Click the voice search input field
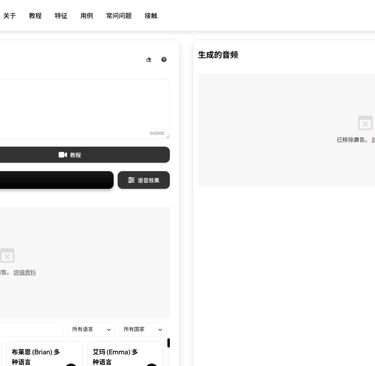 (x=31, y=329)
